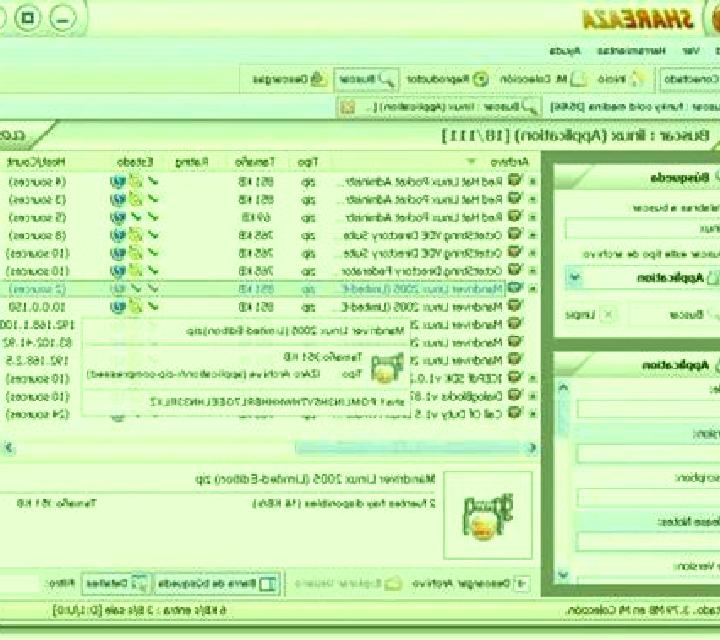Screen dimensions: 720x640
Task: Click the up arrow of Application panel scrollbar
Action: click(x=563, y=388)
